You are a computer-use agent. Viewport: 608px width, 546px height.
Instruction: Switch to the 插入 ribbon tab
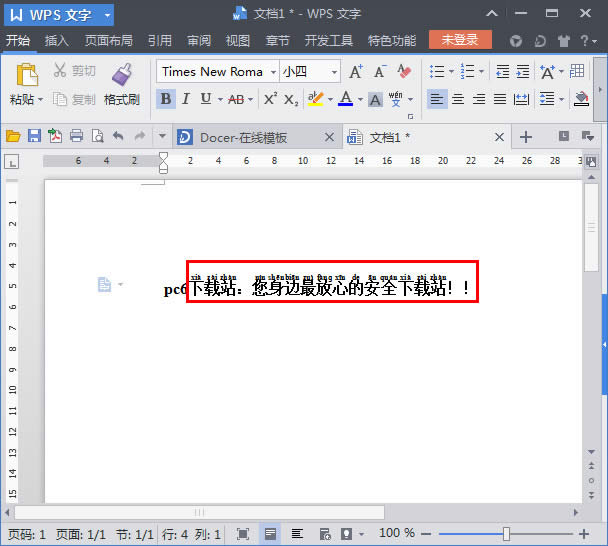point(56,41)
